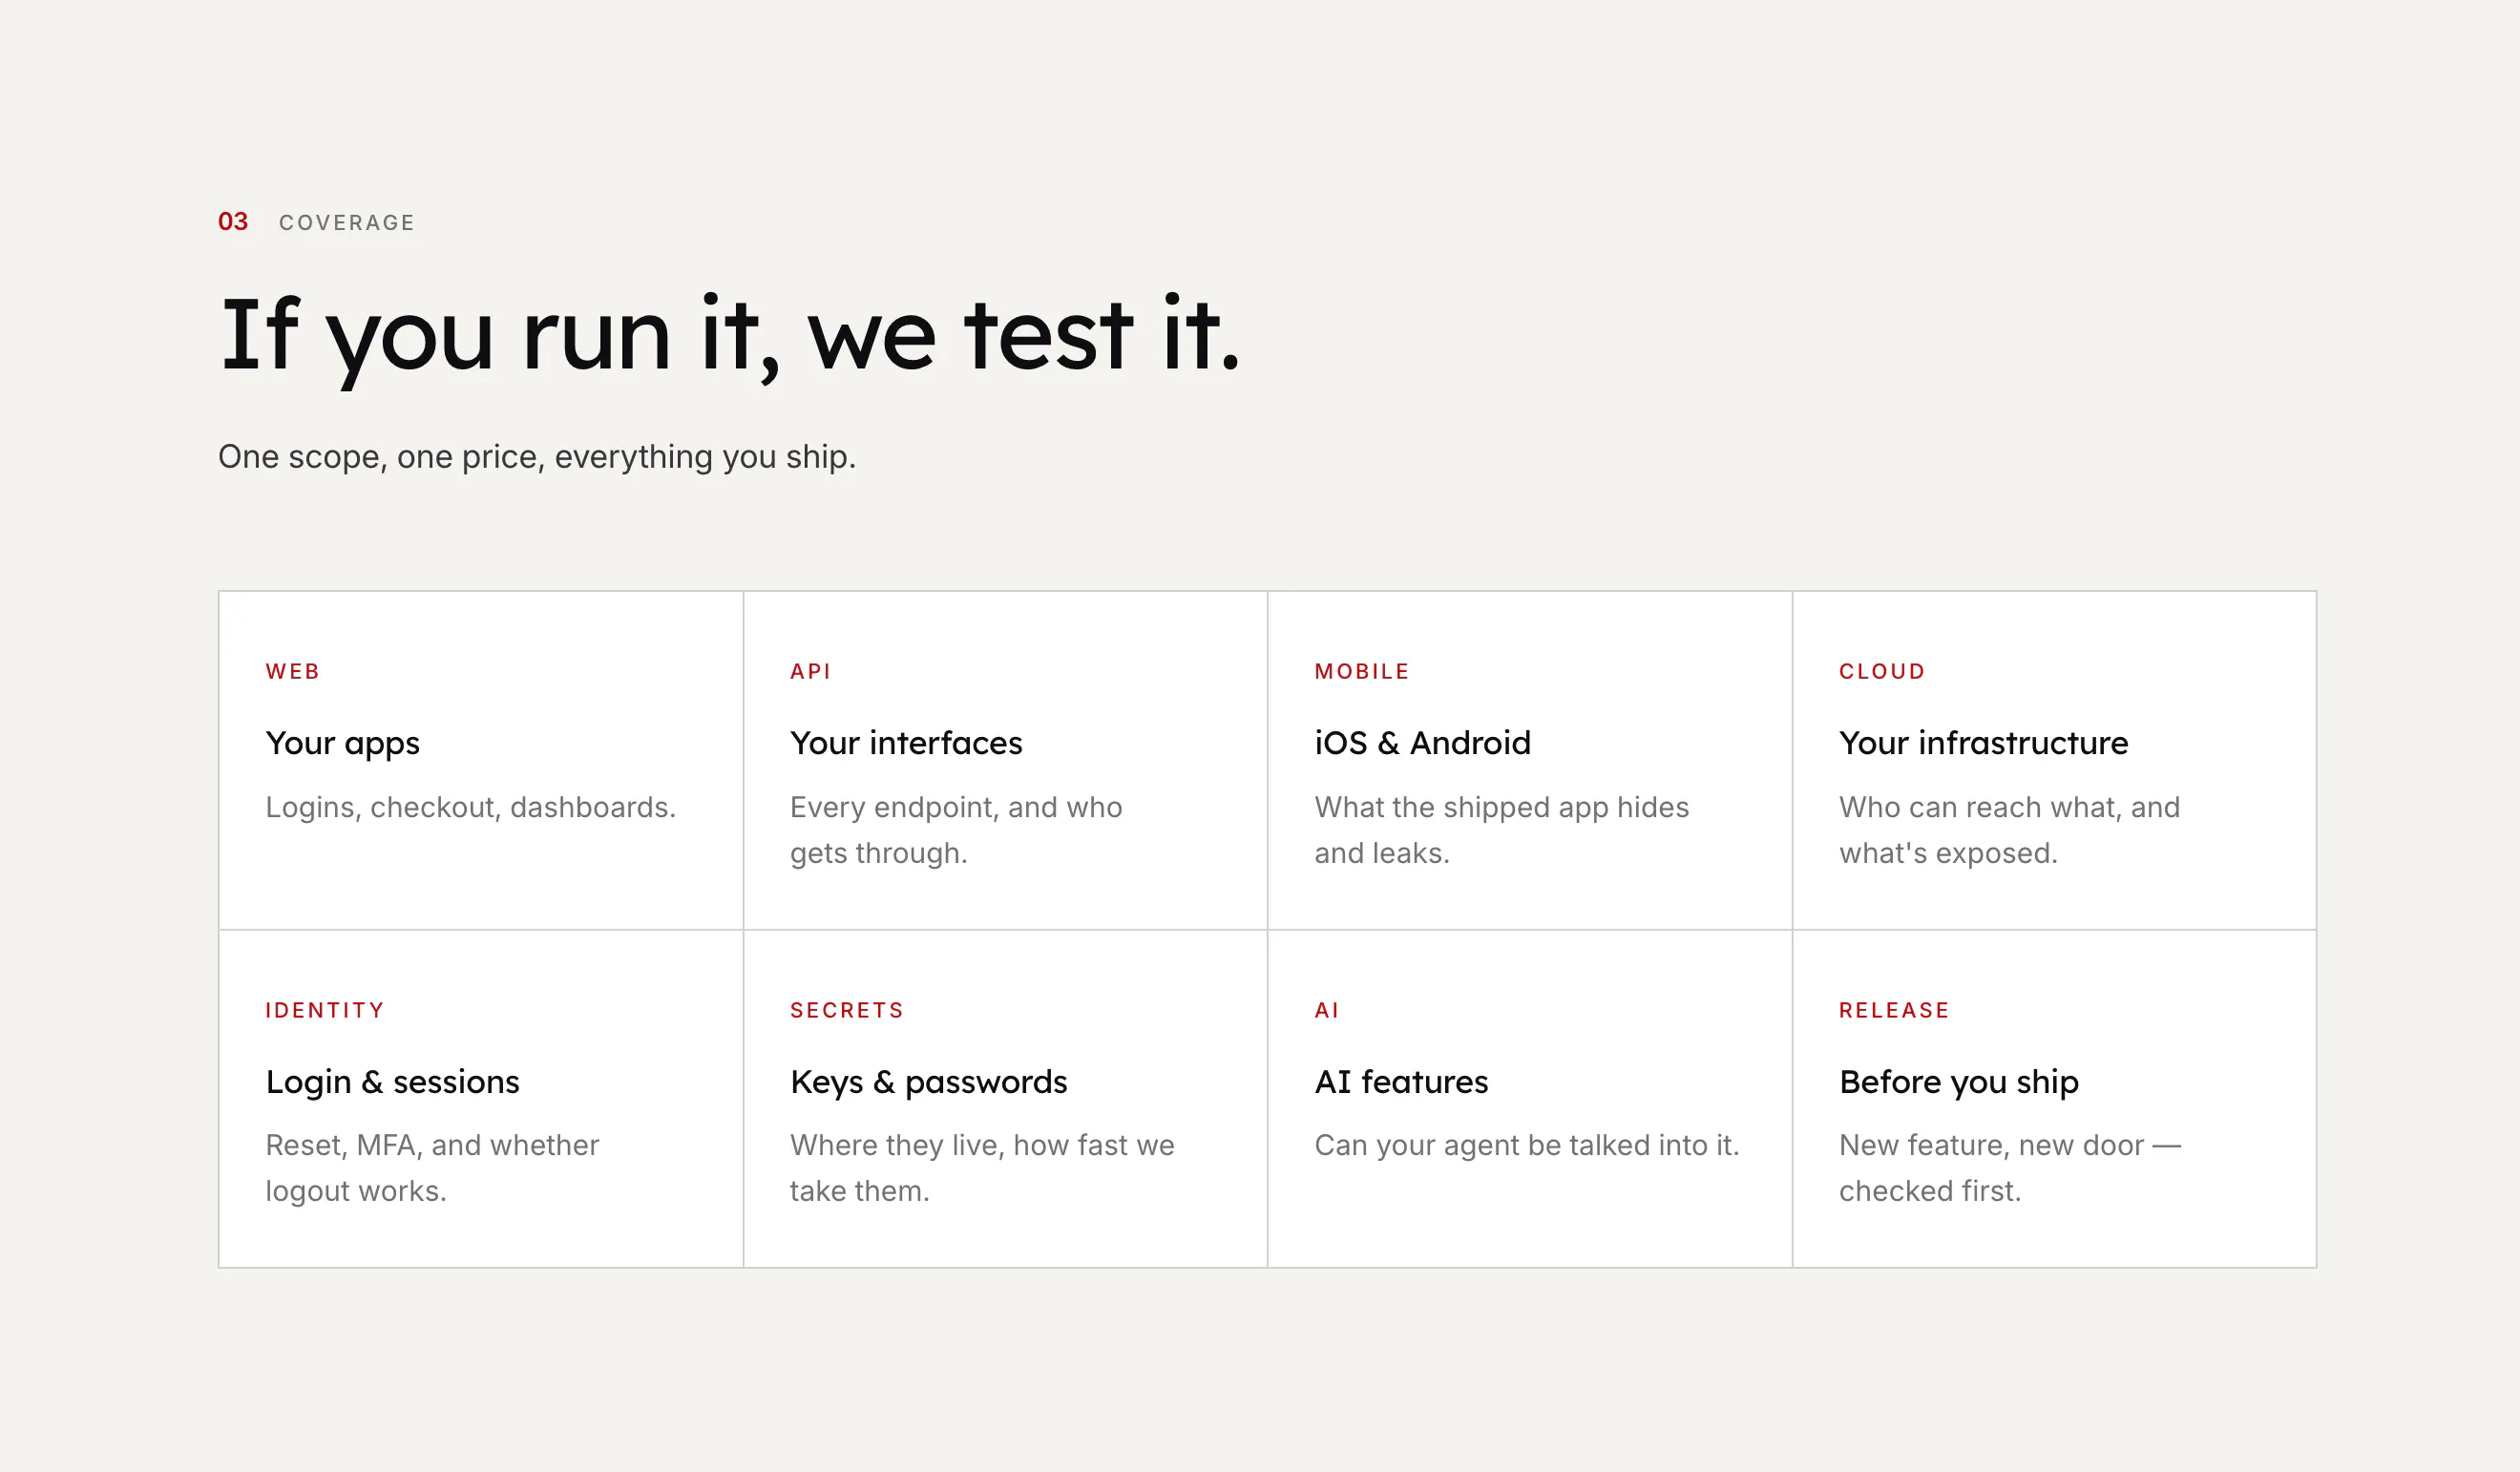Select the "Your apps" card title
The height and width of the screenshot is (1472, 2520).
343,743
